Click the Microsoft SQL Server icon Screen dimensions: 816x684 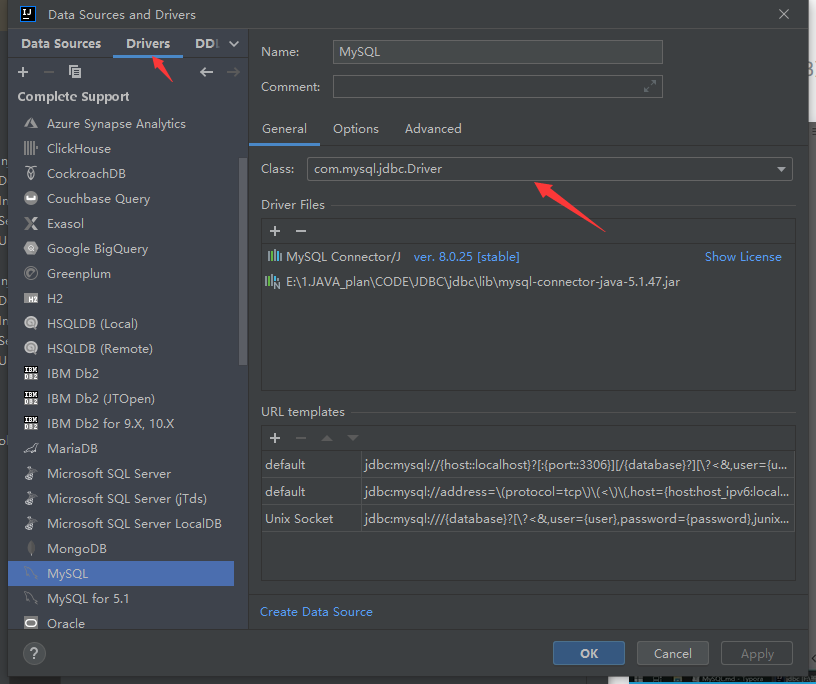[x=31, y=473]
